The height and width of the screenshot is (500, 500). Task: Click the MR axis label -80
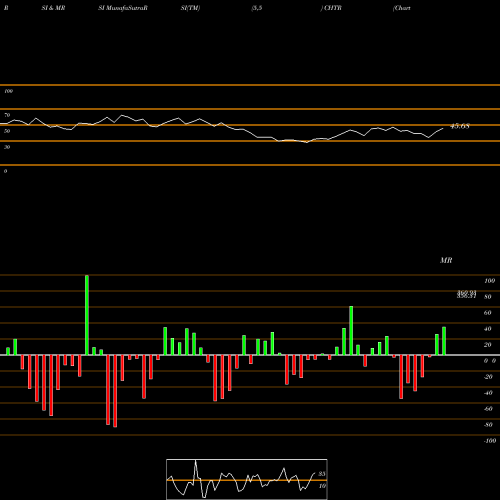(488, 425)
